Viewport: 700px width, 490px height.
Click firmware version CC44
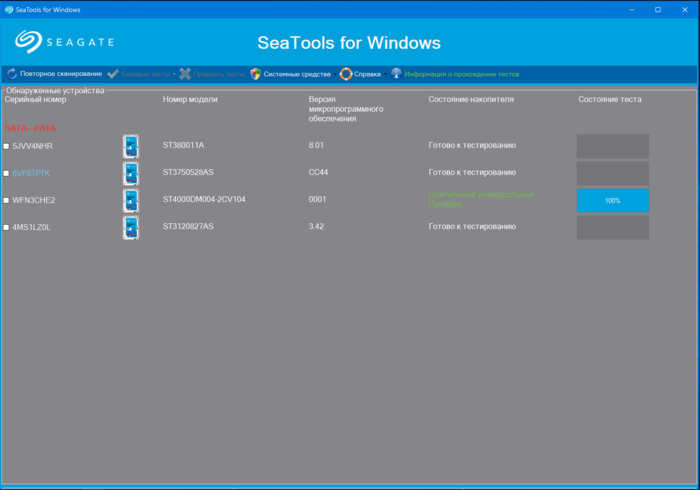(x=318, y=172)
